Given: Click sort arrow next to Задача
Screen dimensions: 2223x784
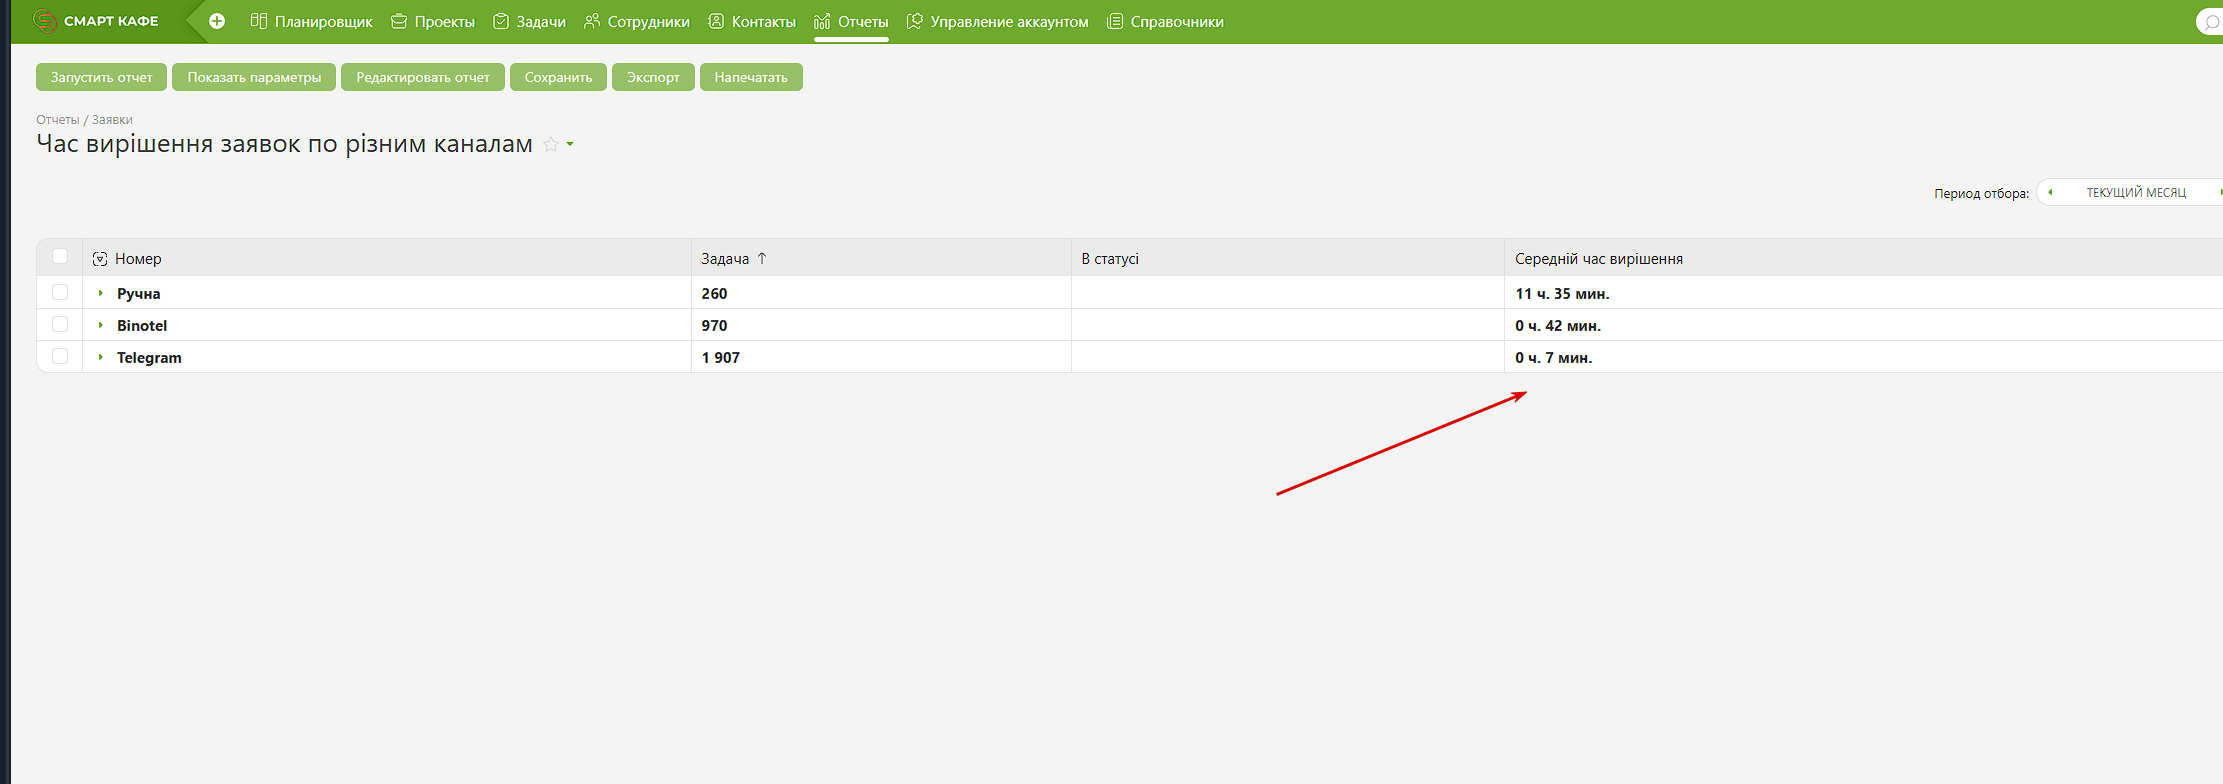Looking at the screenshot, I should [x=762, y=258].
